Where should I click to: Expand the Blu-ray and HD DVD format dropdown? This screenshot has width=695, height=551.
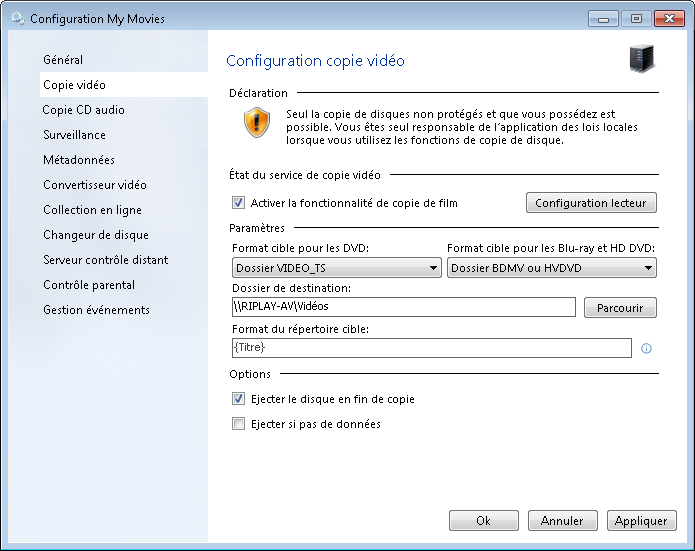click(x=551, y=268)
